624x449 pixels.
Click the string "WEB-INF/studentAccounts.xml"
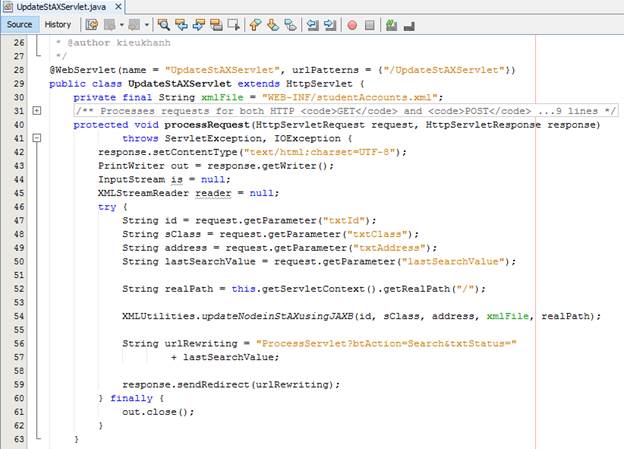350,98
